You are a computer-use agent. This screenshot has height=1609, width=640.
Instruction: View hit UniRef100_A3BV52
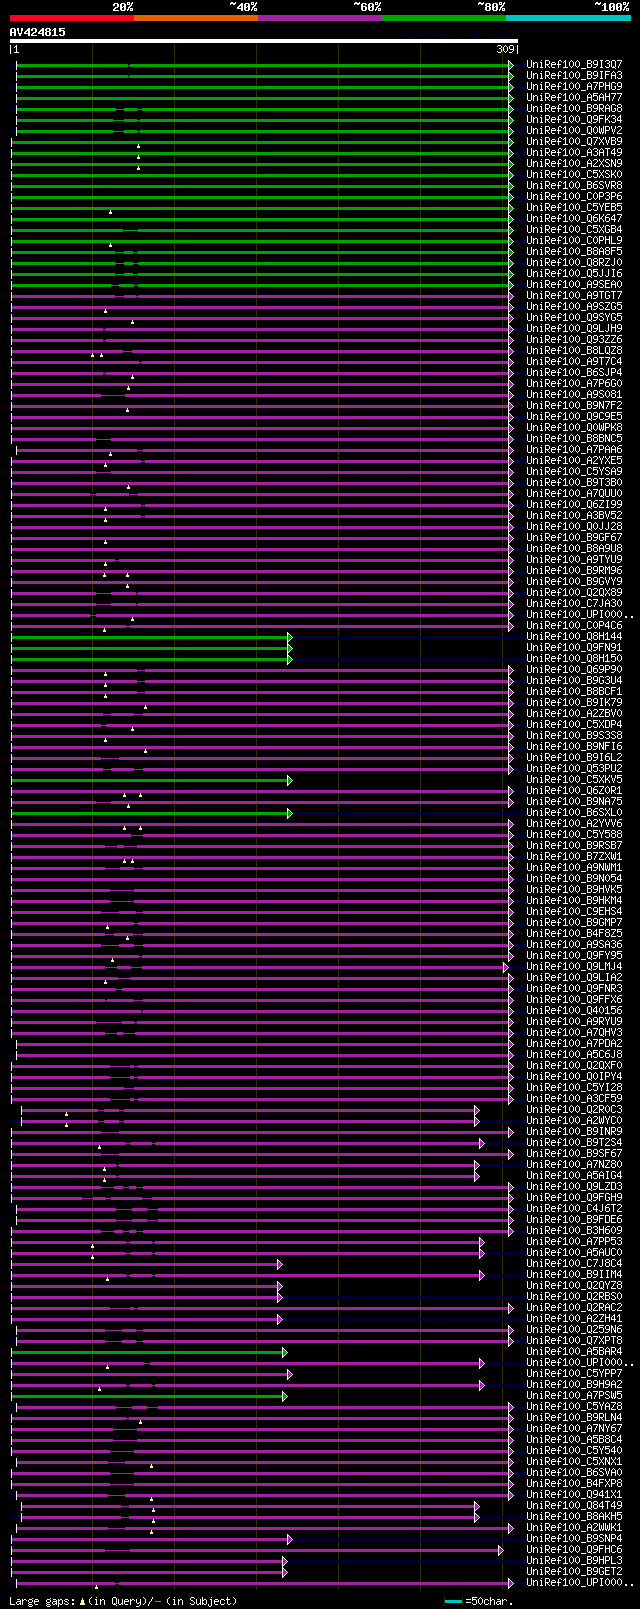574,516
